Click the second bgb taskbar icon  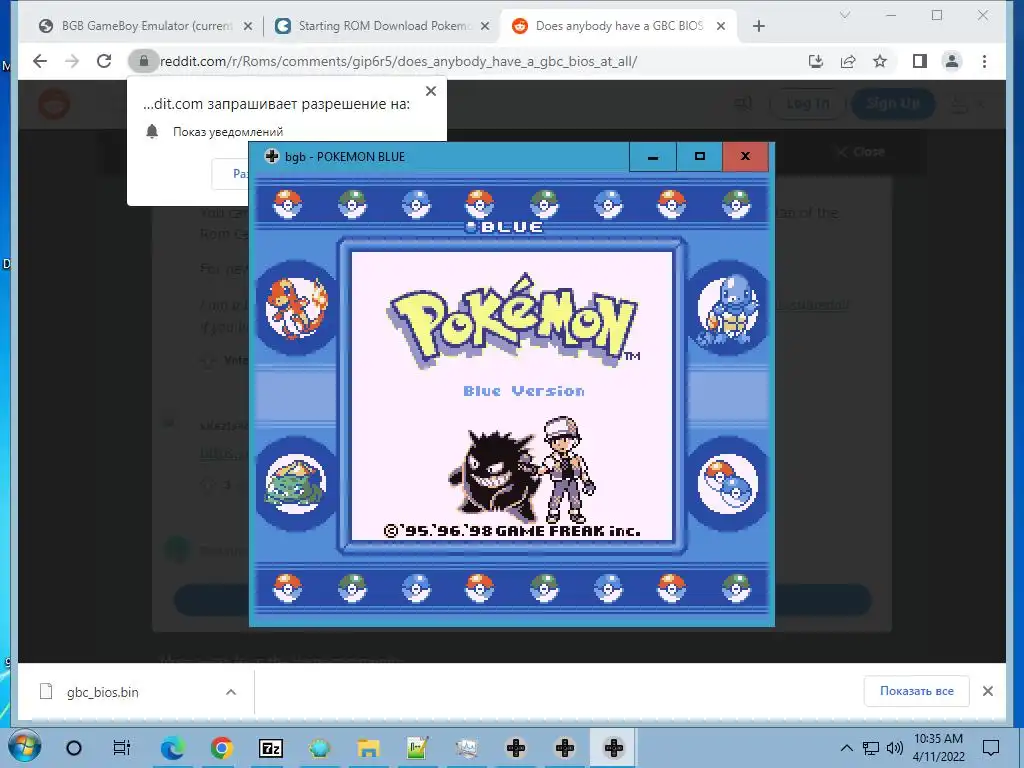565,748
